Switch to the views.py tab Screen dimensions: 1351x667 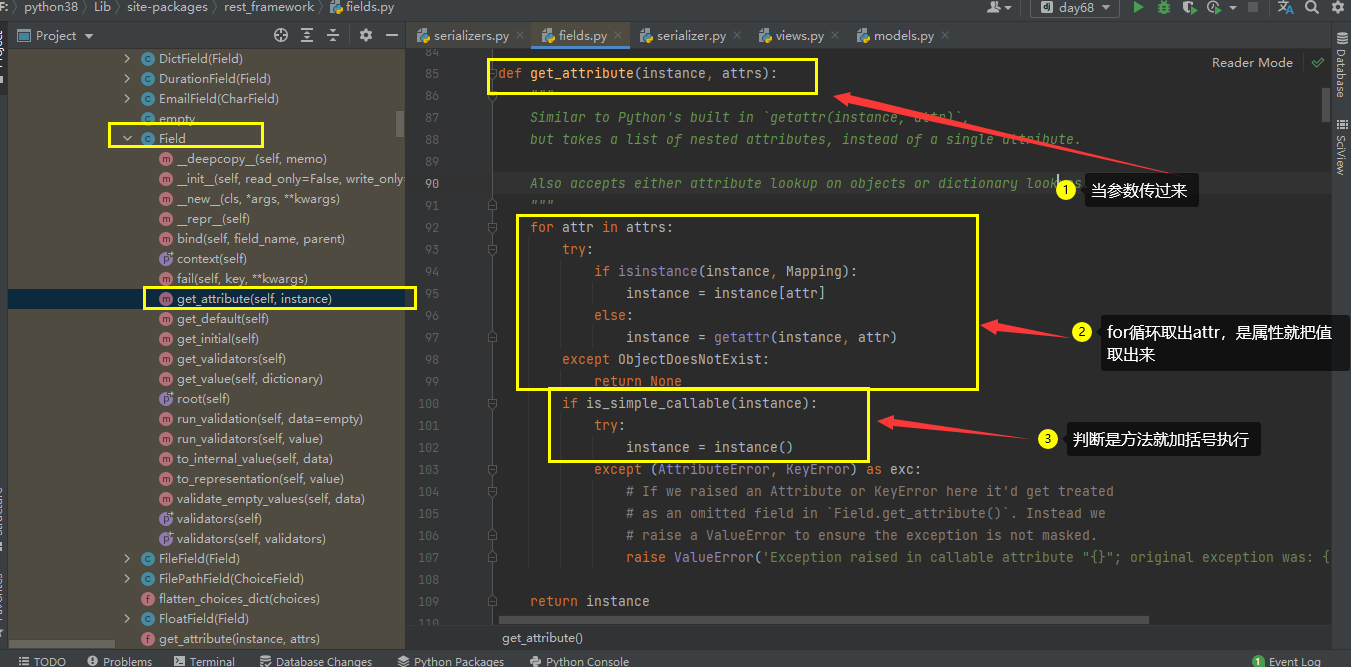[x=797, y=36]
